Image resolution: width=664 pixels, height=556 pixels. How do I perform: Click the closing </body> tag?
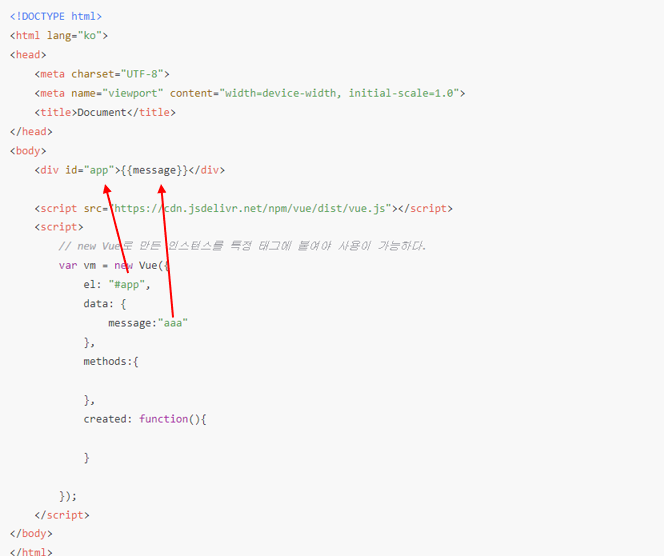click(x=31, y=534)
